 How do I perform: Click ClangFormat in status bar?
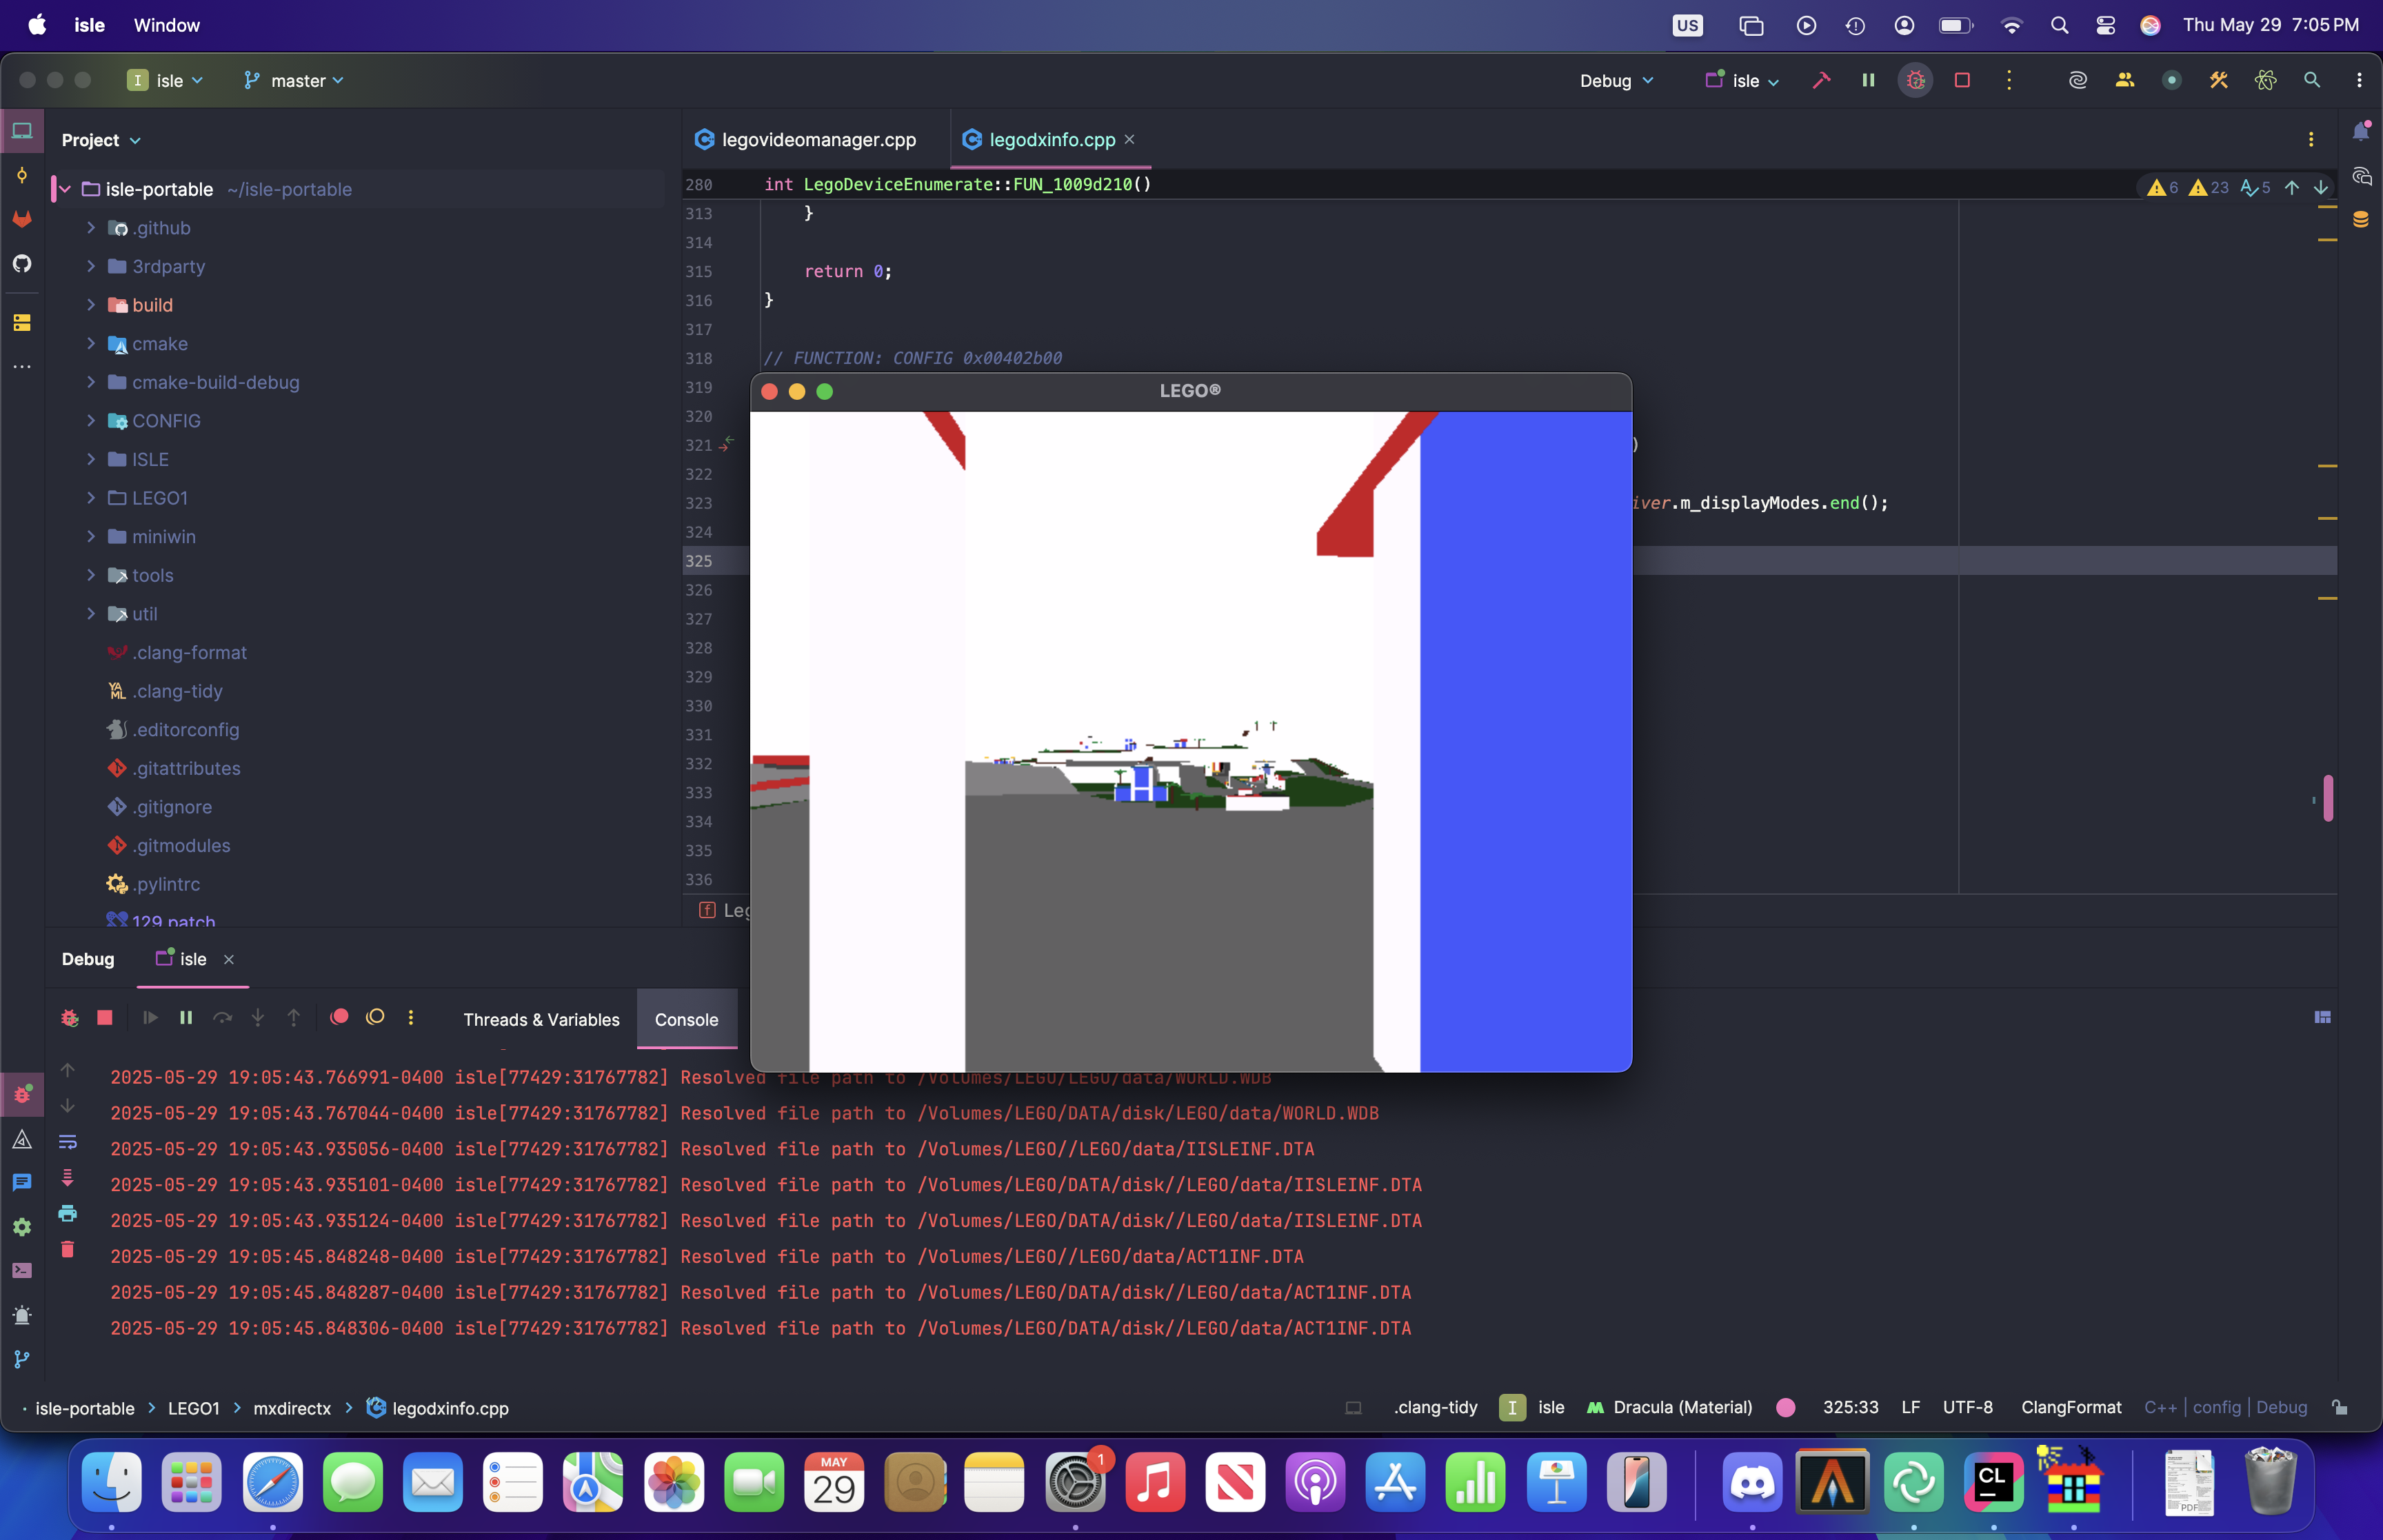click(x=2071, y=1407)
